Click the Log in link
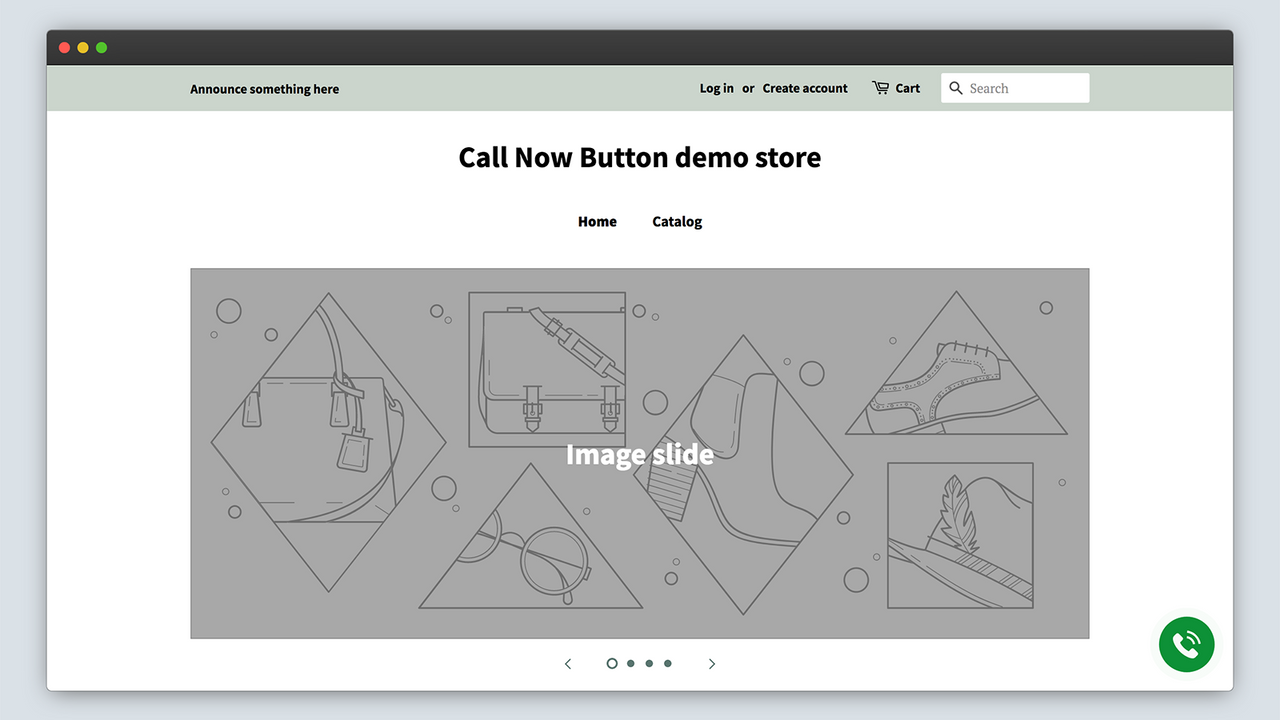Viewport: 1280px width, 720px height. (716, 88)
